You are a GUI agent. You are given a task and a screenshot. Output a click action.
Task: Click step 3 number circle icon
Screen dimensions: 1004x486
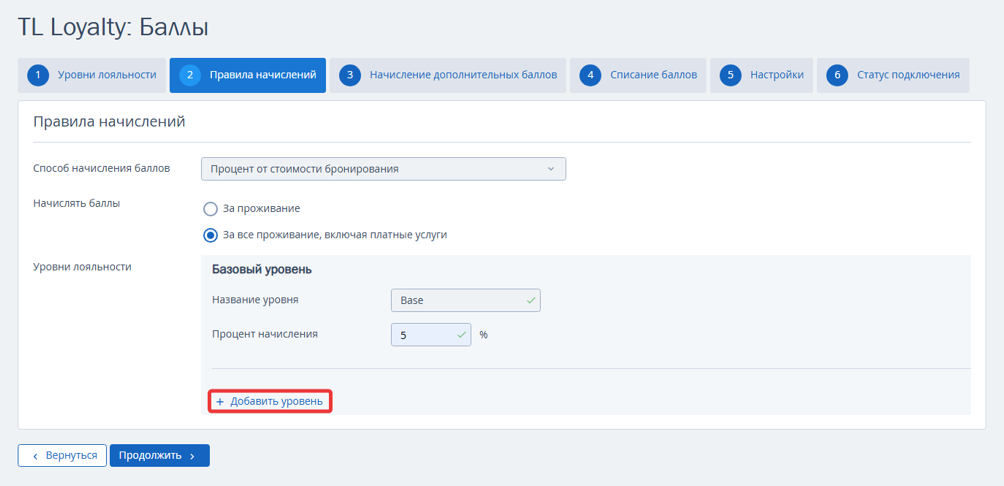point(350,76)
